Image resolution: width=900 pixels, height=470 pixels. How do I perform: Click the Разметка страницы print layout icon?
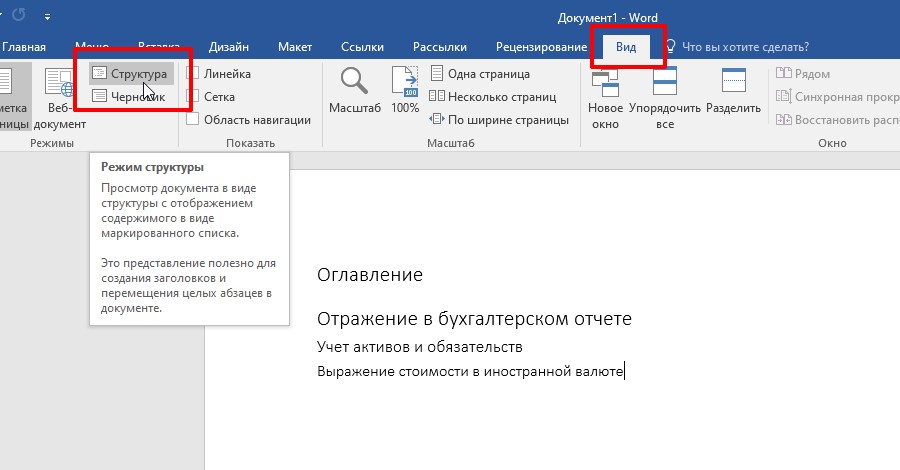[x=13, y=99]
